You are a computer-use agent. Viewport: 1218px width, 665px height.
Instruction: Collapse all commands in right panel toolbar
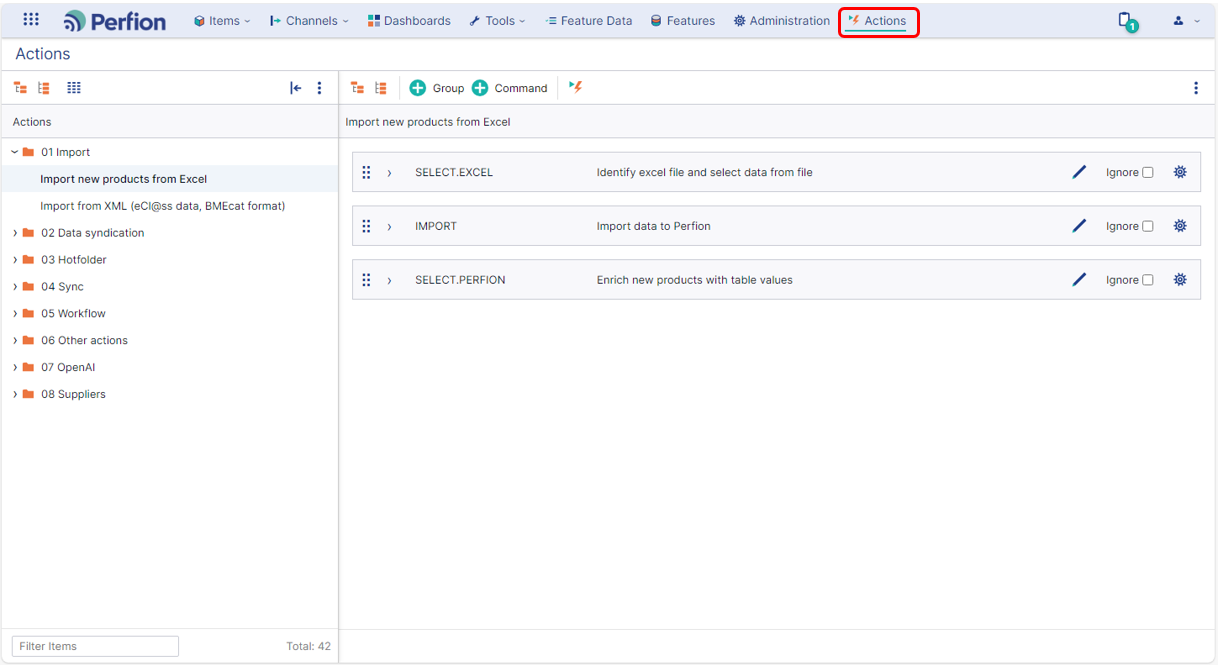[x=357, y=88]
